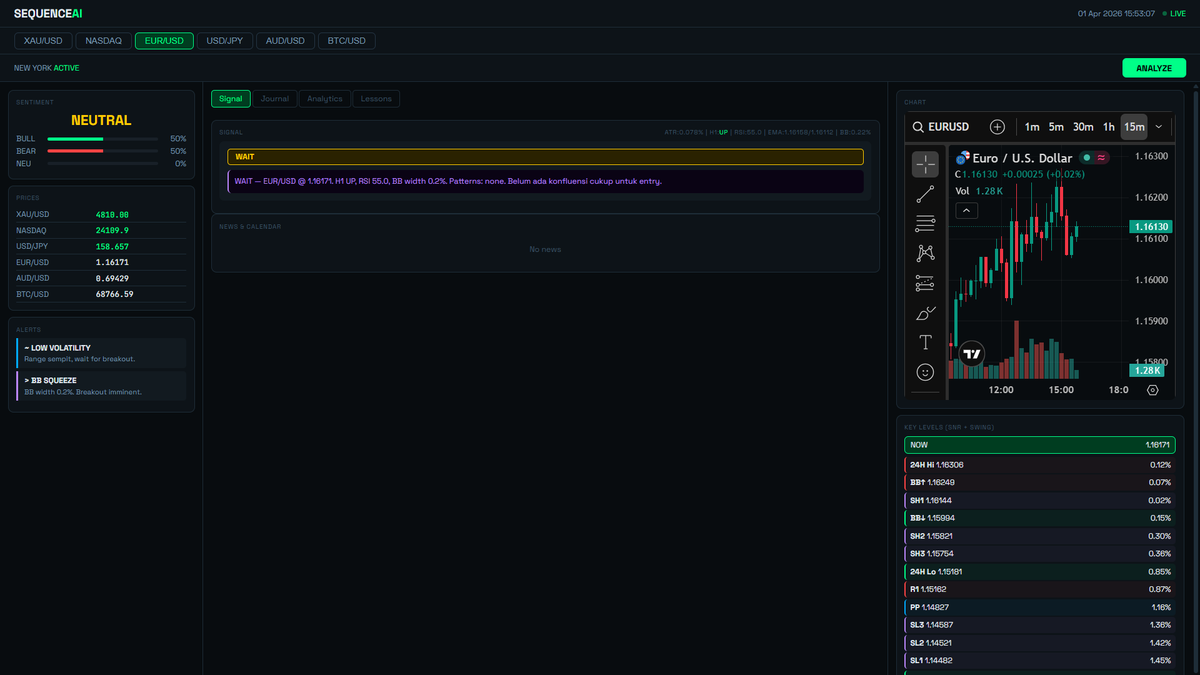The width and height of the screenshot is (1200, 675).
Task: Open the Journal tab
Action: 275,99
